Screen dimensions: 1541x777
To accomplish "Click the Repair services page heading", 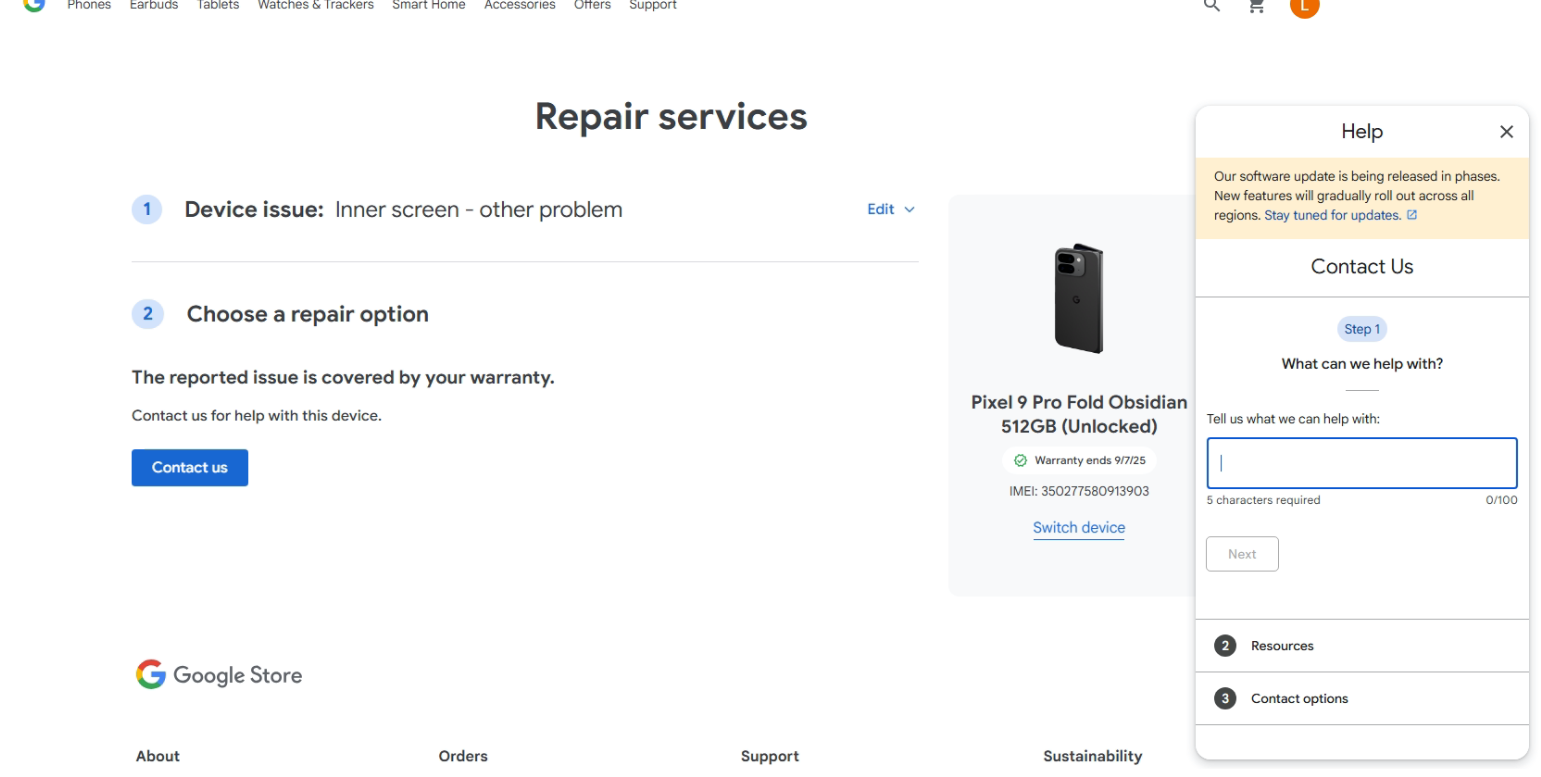I will point(671,116).
